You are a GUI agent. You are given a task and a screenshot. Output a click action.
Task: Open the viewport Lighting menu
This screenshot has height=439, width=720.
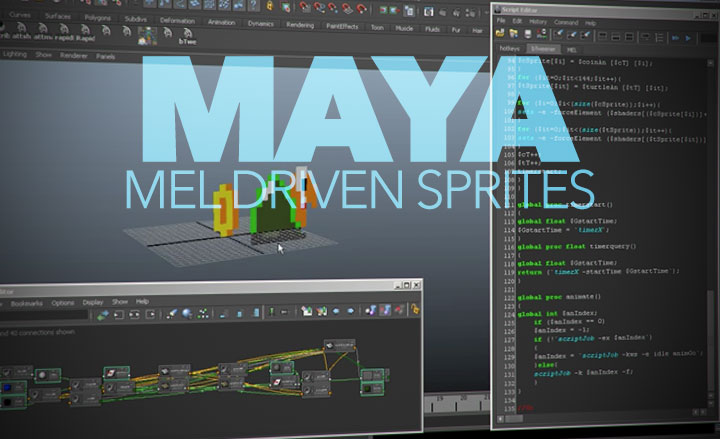tap(15, 54)
